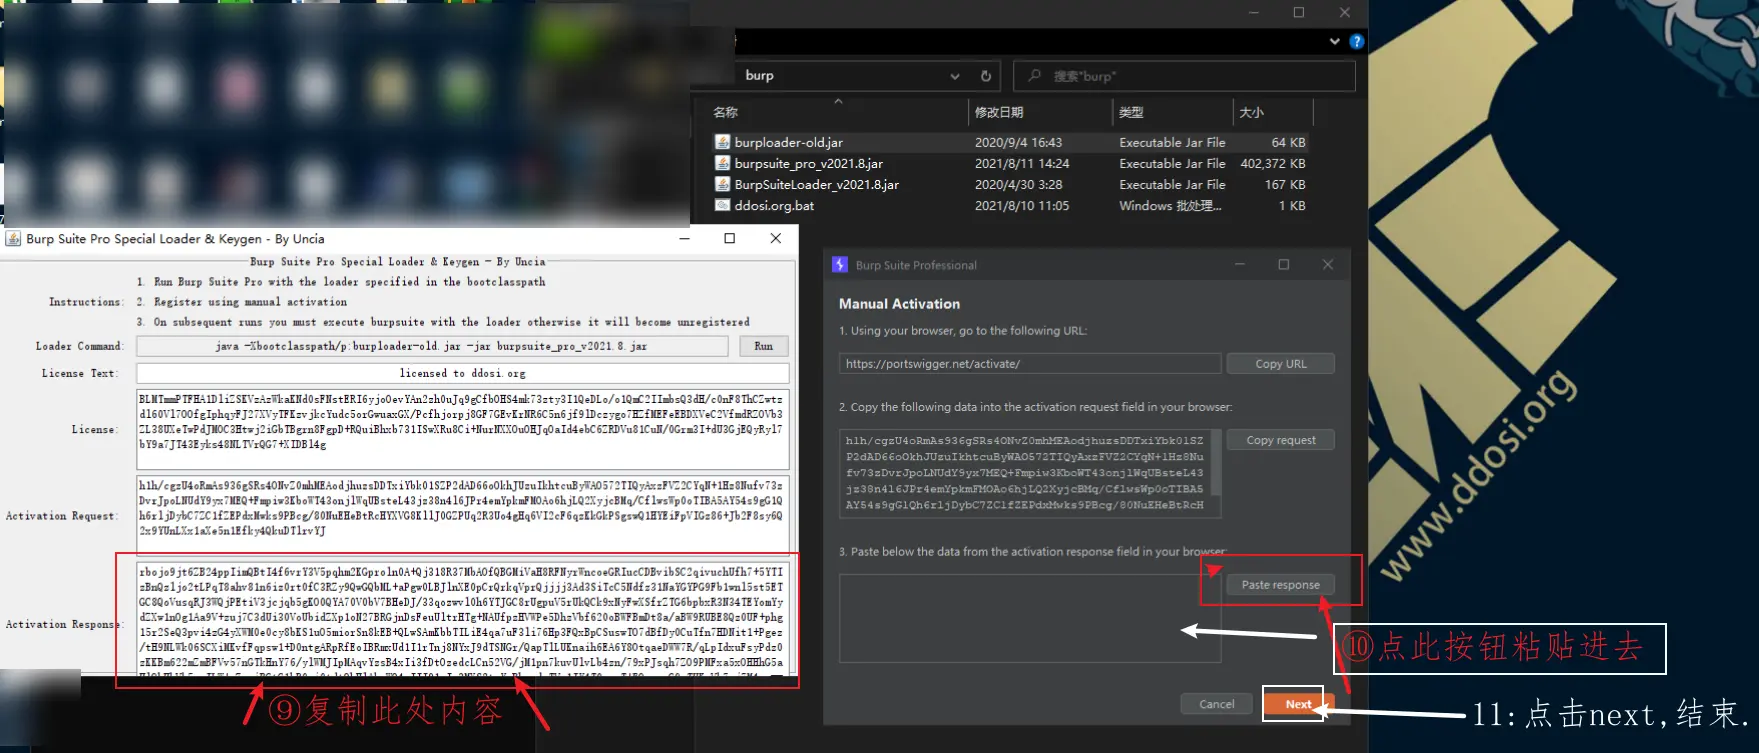This screenshot has height=753, width=1759.
Task: Click inside the License text area
Action: pyautogui.click(x=463, y=429)
